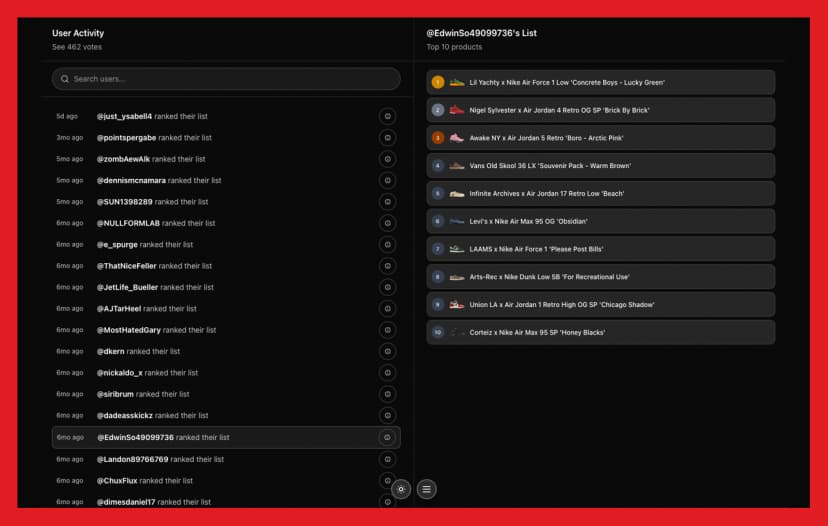
Task: Open circle icon beside @EdwinSo49099736 row
Action: click(387, 437)
